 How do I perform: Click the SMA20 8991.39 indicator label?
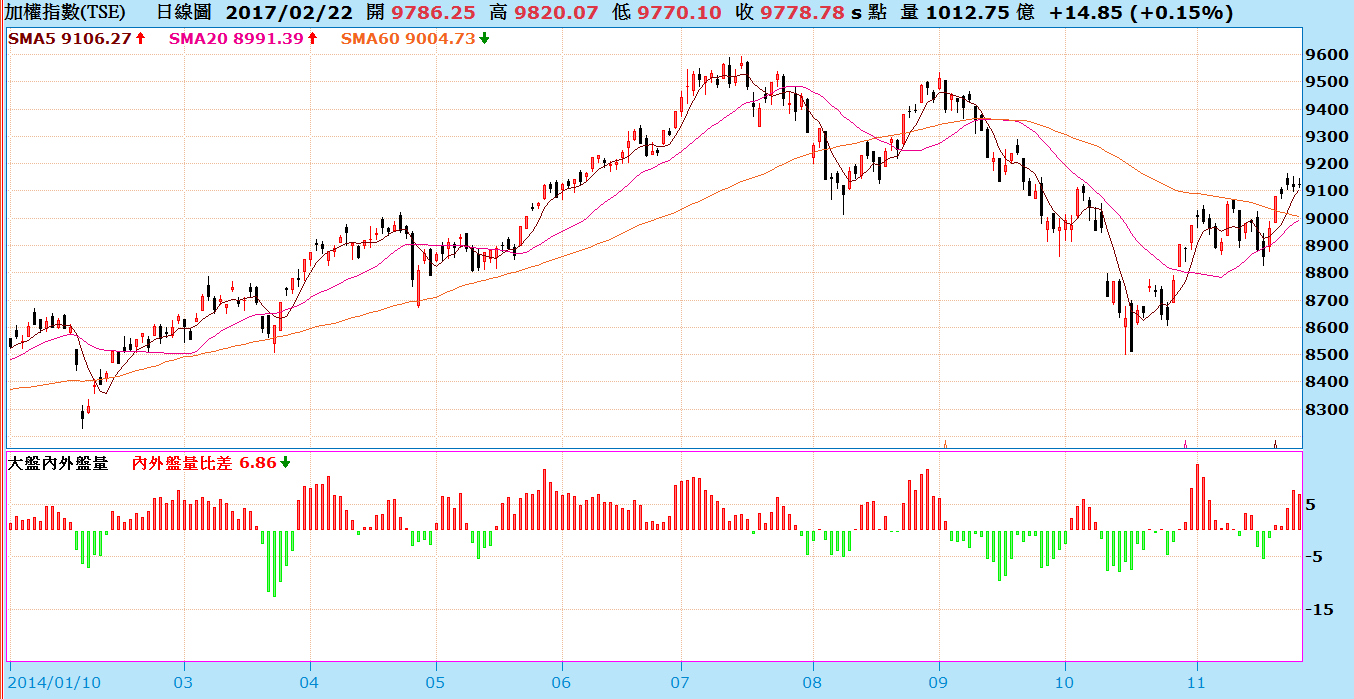[x=236, y=38]
